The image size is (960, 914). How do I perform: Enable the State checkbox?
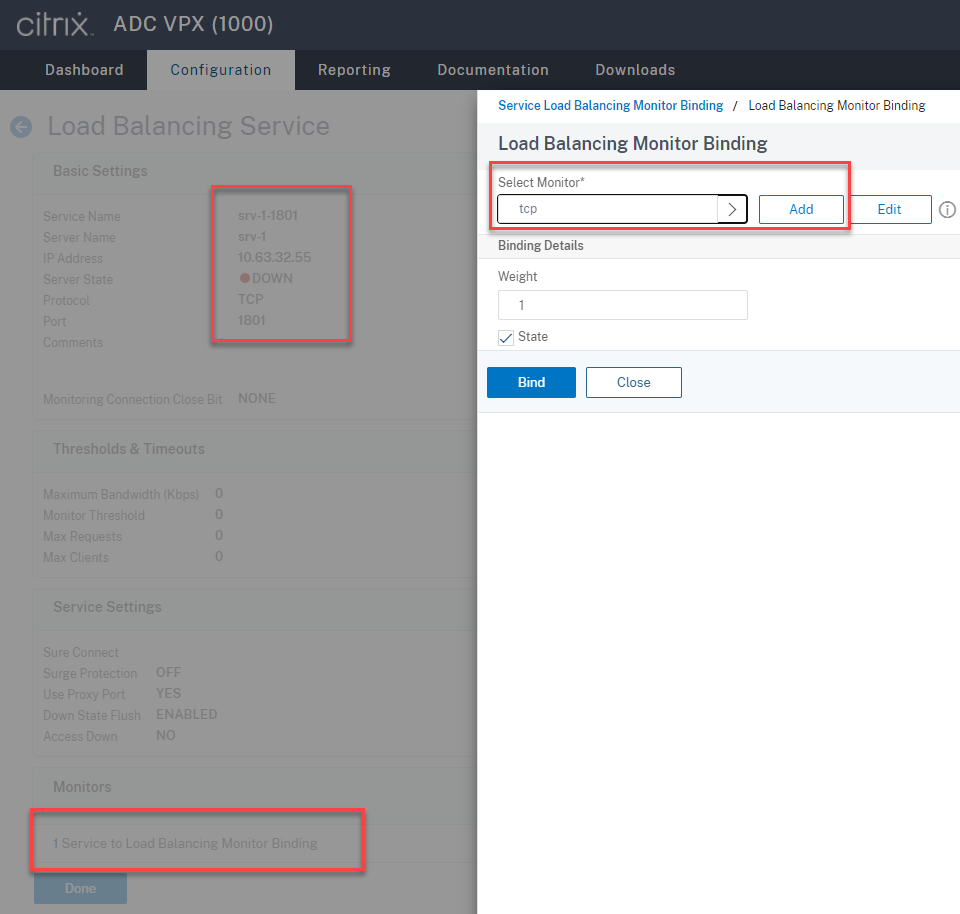(x=505, y=337)
